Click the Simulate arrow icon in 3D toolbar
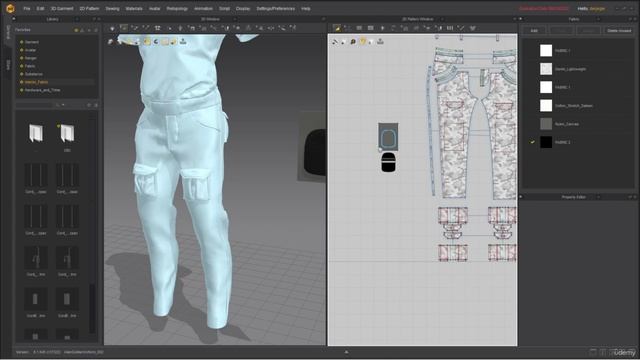Image resolution: width=640 pixels, height=360 pixels. tap(112, 28)
